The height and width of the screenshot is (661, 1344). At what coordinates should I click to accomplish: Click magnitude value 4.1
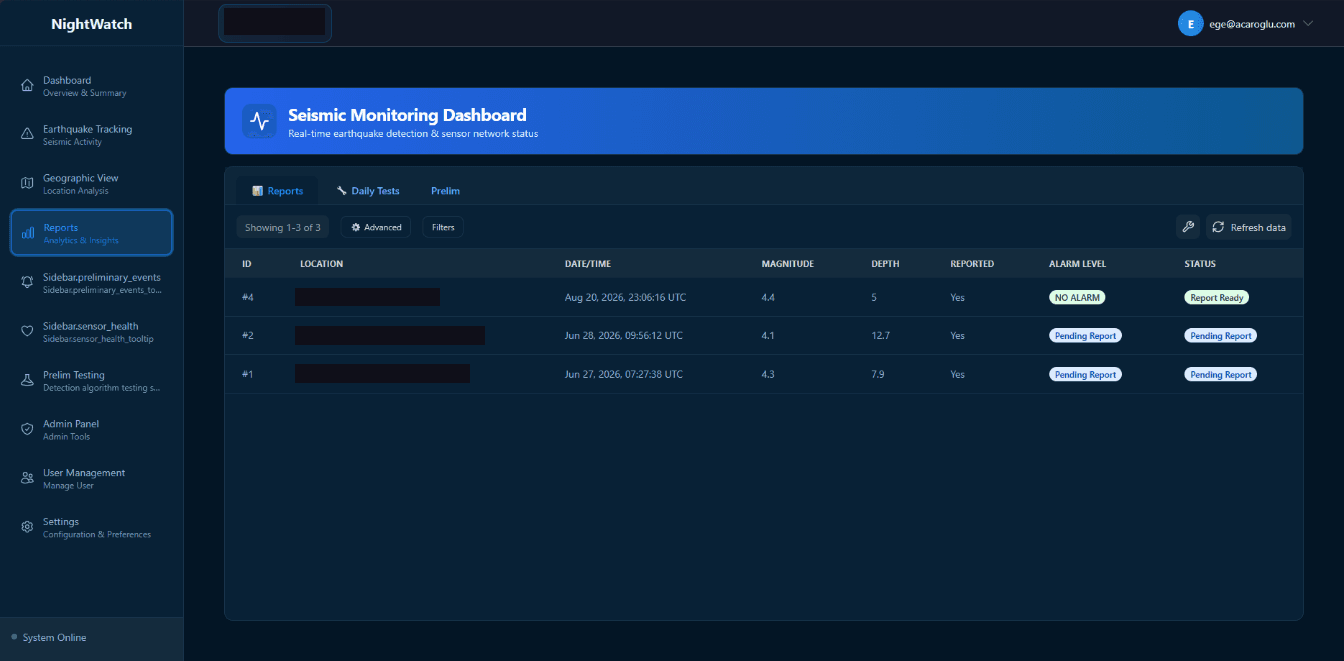point(768,336)
